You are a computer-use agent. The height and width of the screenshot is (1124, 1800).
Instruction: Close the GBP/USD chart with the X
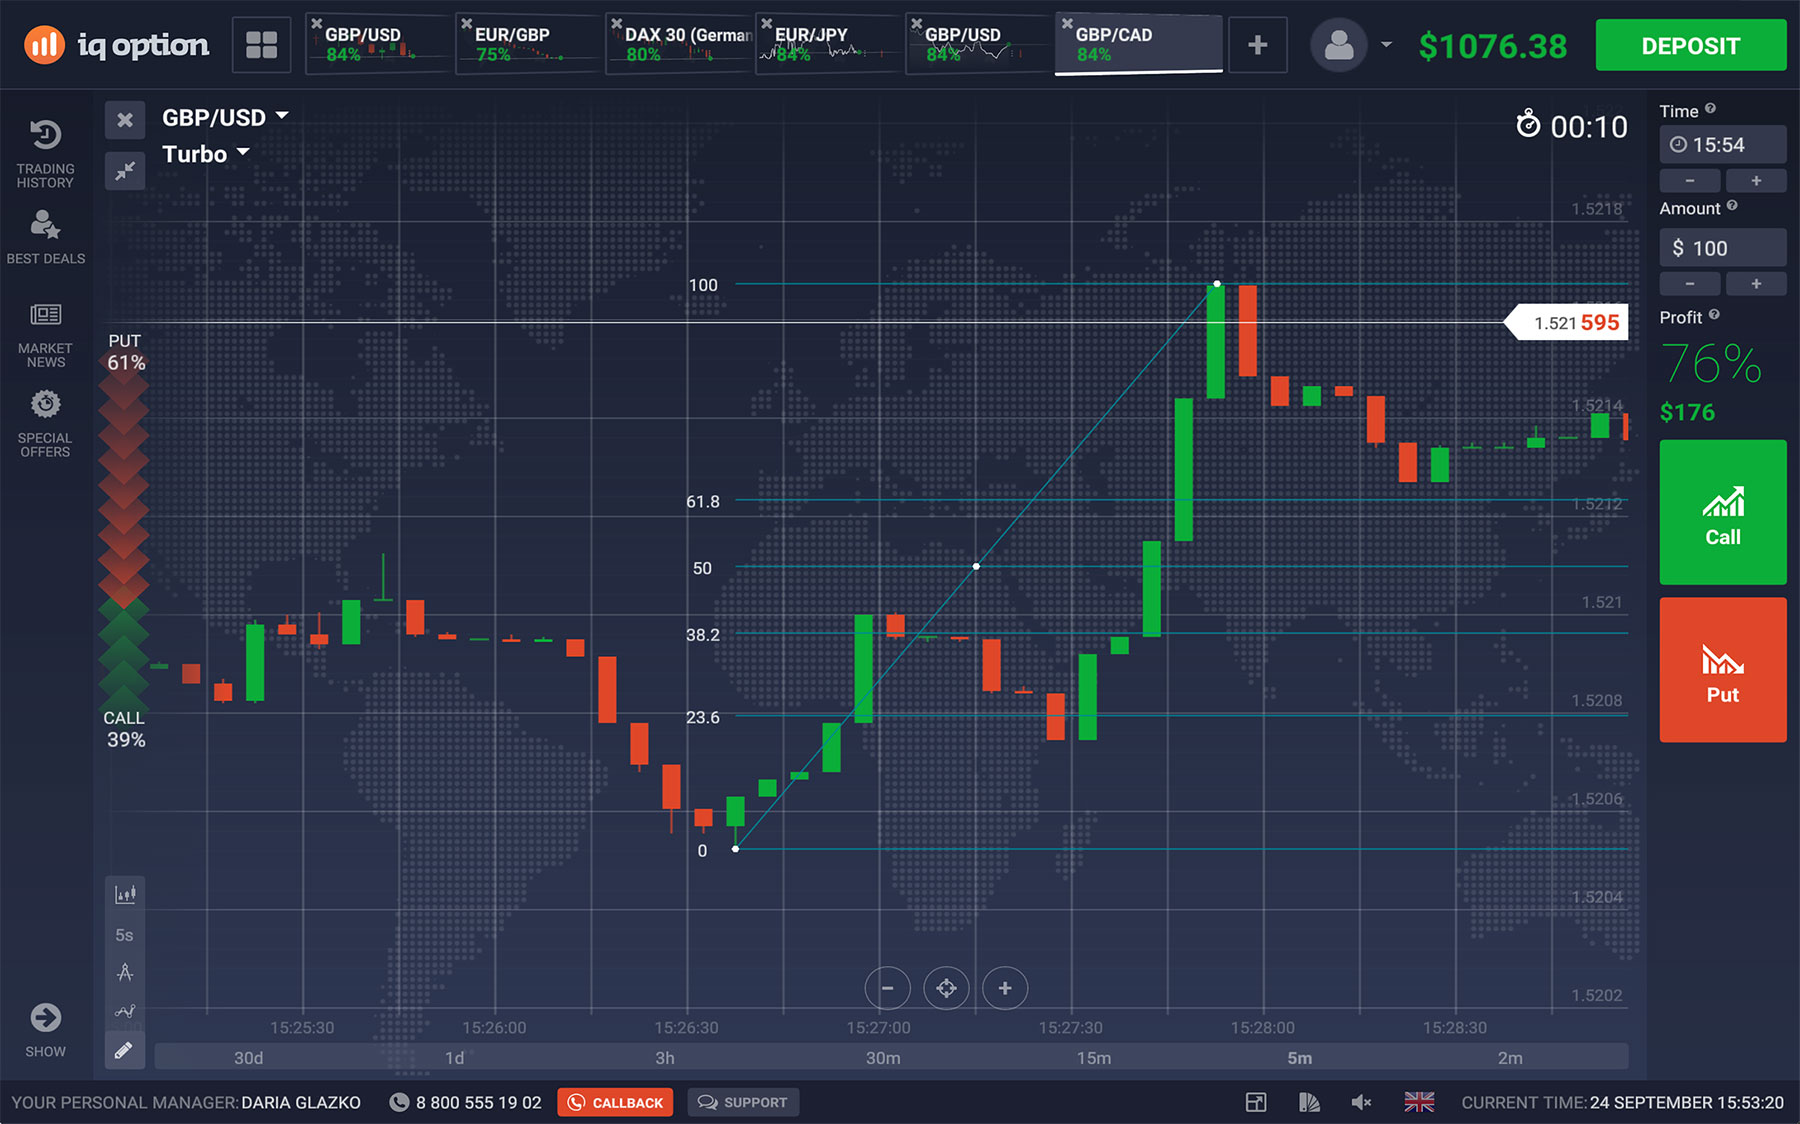click(125, 120)
